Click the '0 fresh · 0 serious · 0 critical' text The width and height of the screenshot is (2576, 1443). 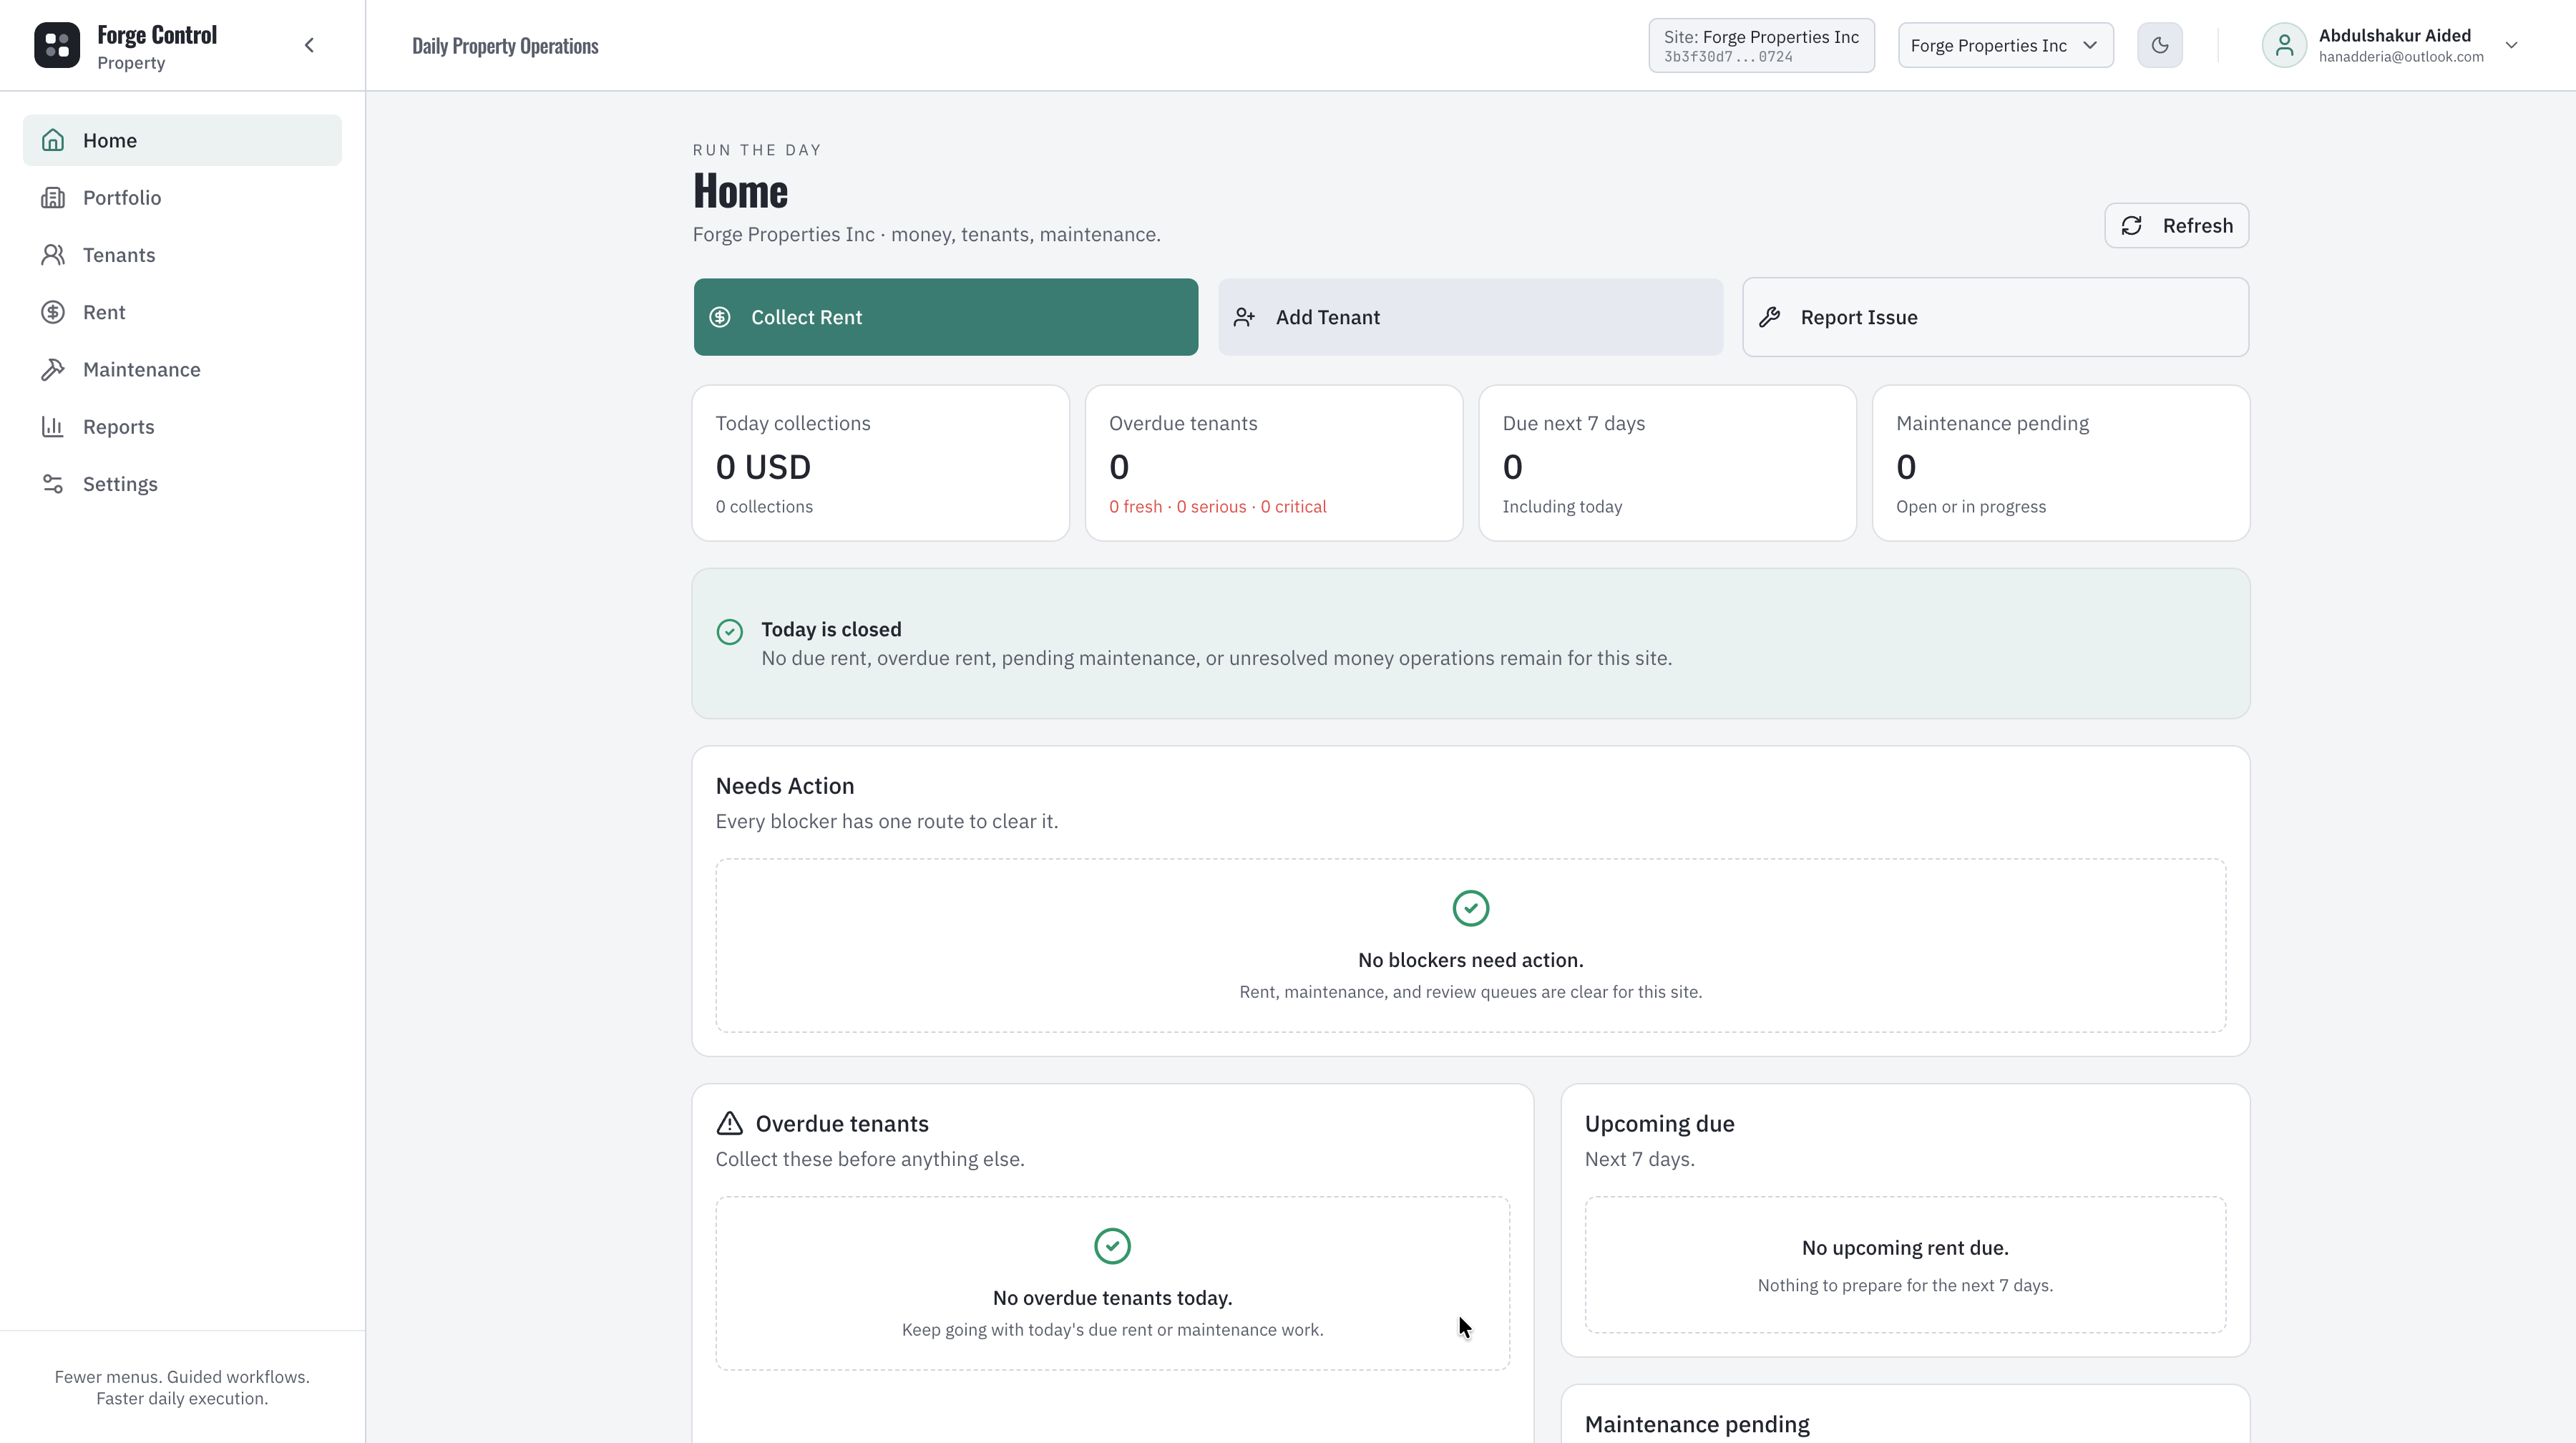click(1217, 507)
